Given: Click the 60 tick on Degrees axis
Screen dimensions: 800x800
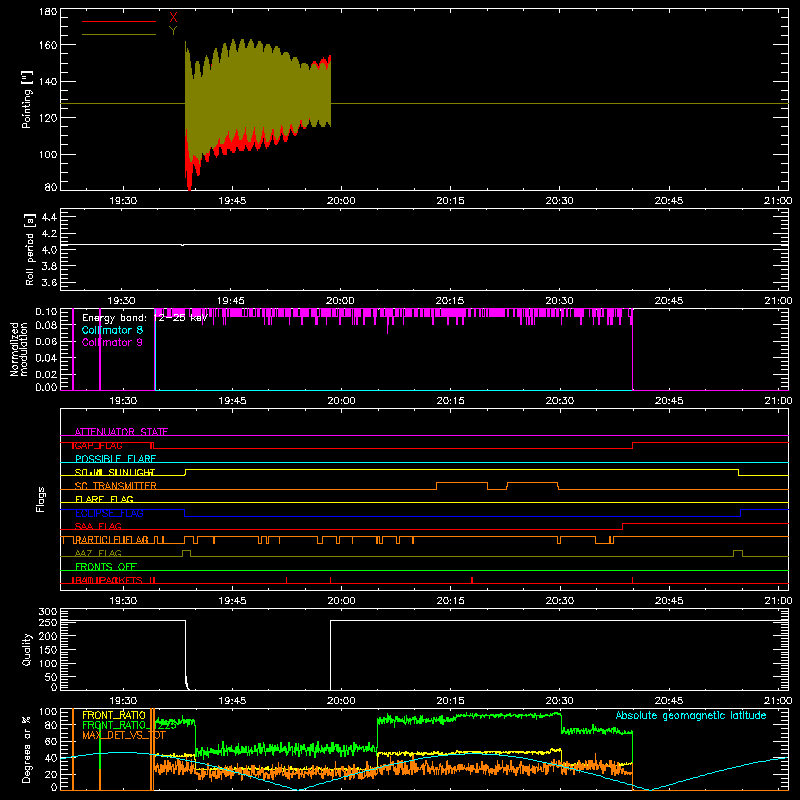Looking at the screenshot, I should click(x=51, y=742).
